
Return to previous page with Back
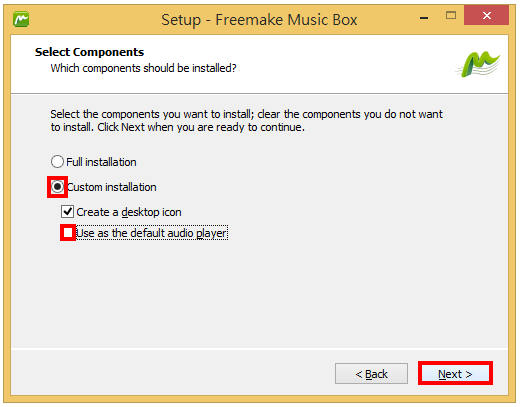click(x=371, y=373)
